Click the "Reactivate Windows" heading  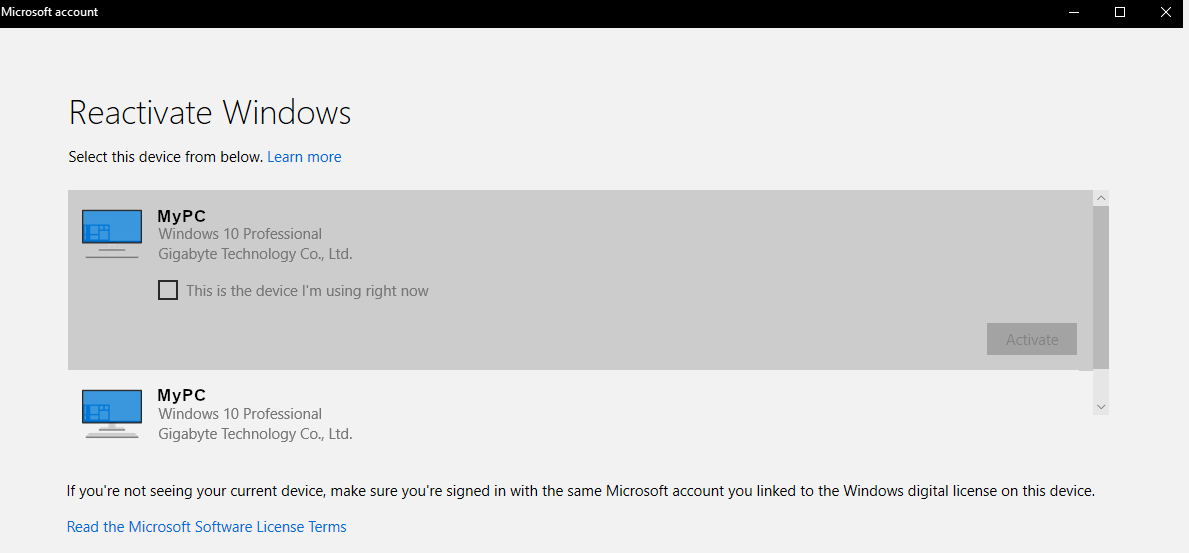point(209,112)
